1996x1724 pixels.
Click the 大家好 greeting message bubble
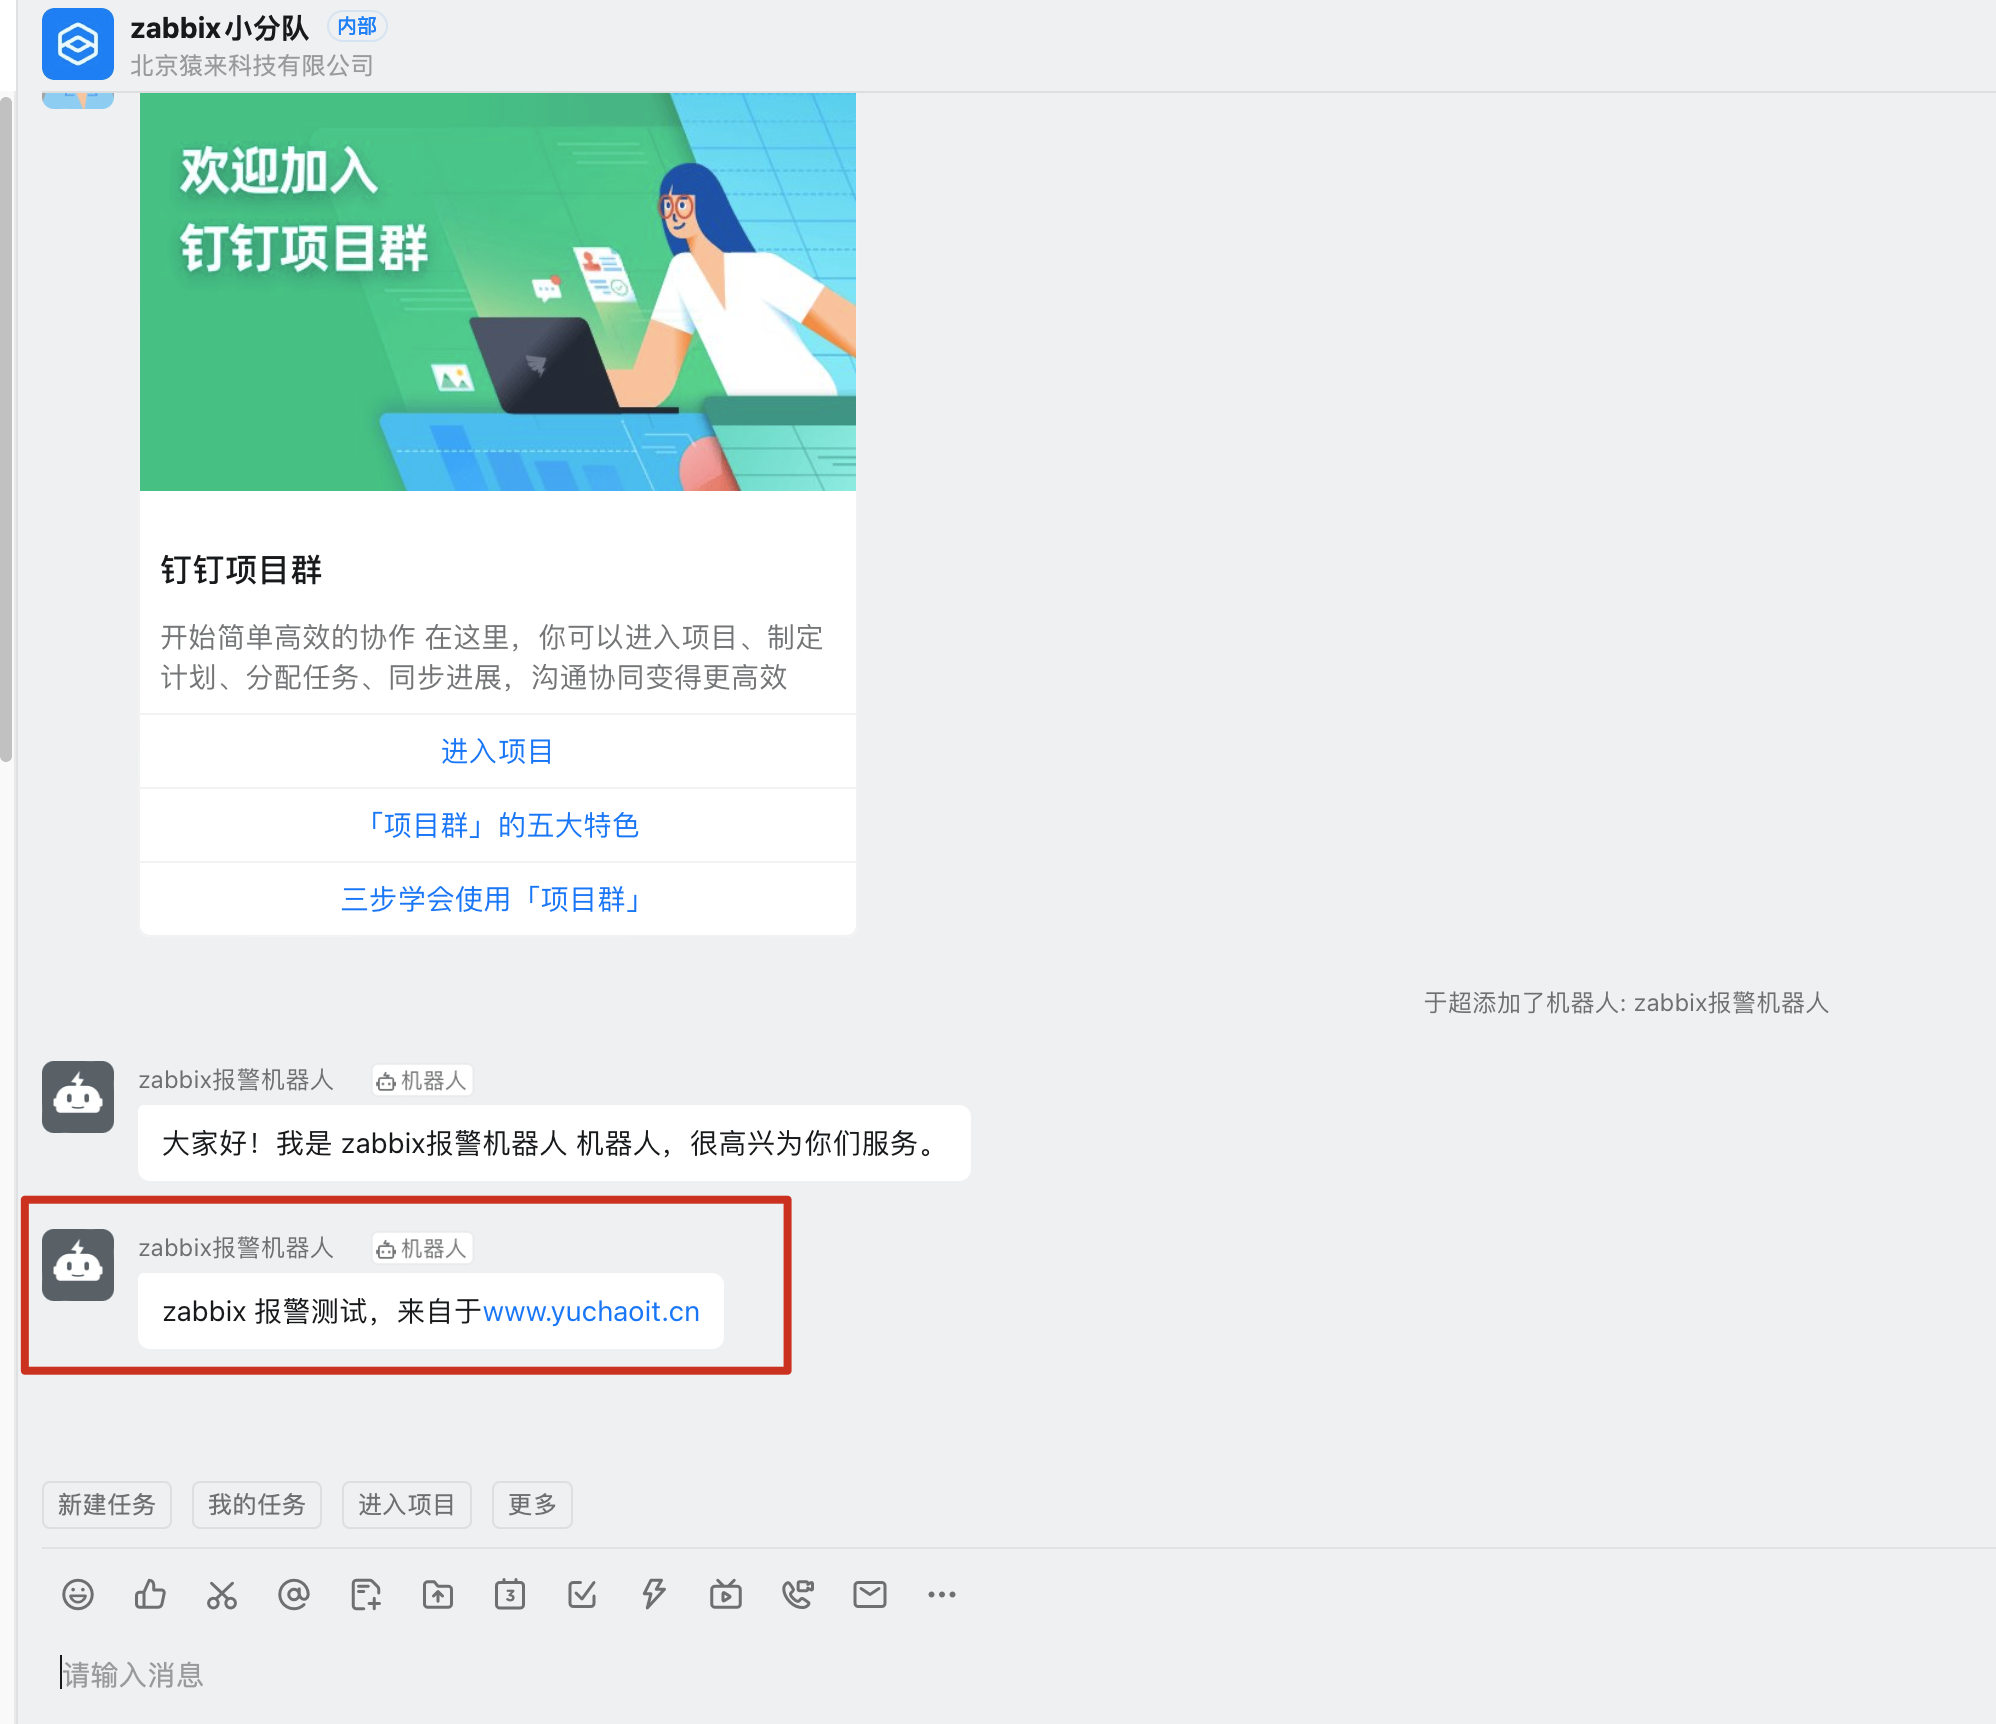tap(554, 1143)
